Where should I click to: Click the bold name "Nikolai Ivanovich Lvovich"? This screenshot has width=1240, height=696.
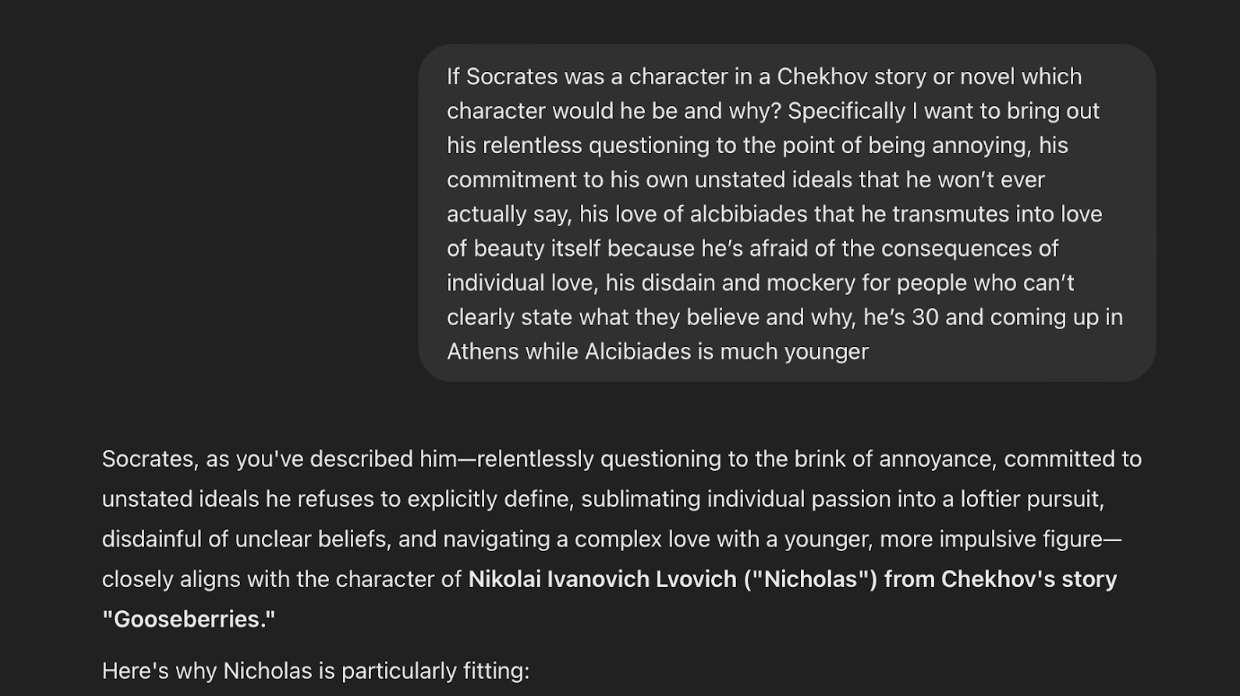[x=602, y=579]
